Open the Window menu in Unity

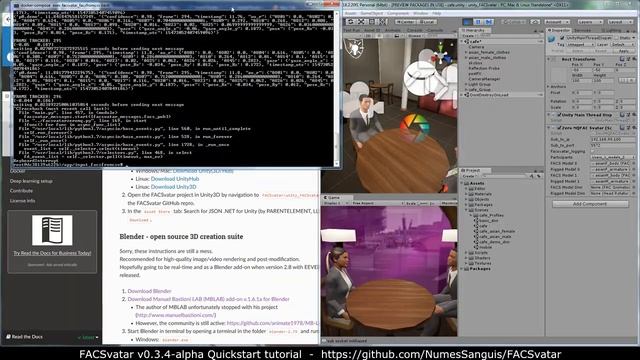[x=420, y=13]
